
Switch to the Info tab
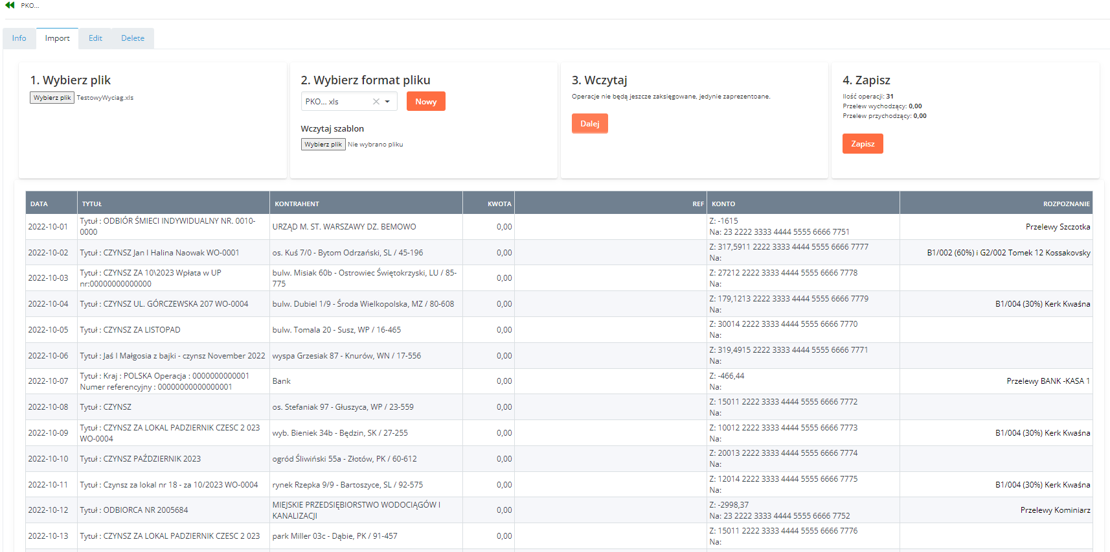pos(19,38)
